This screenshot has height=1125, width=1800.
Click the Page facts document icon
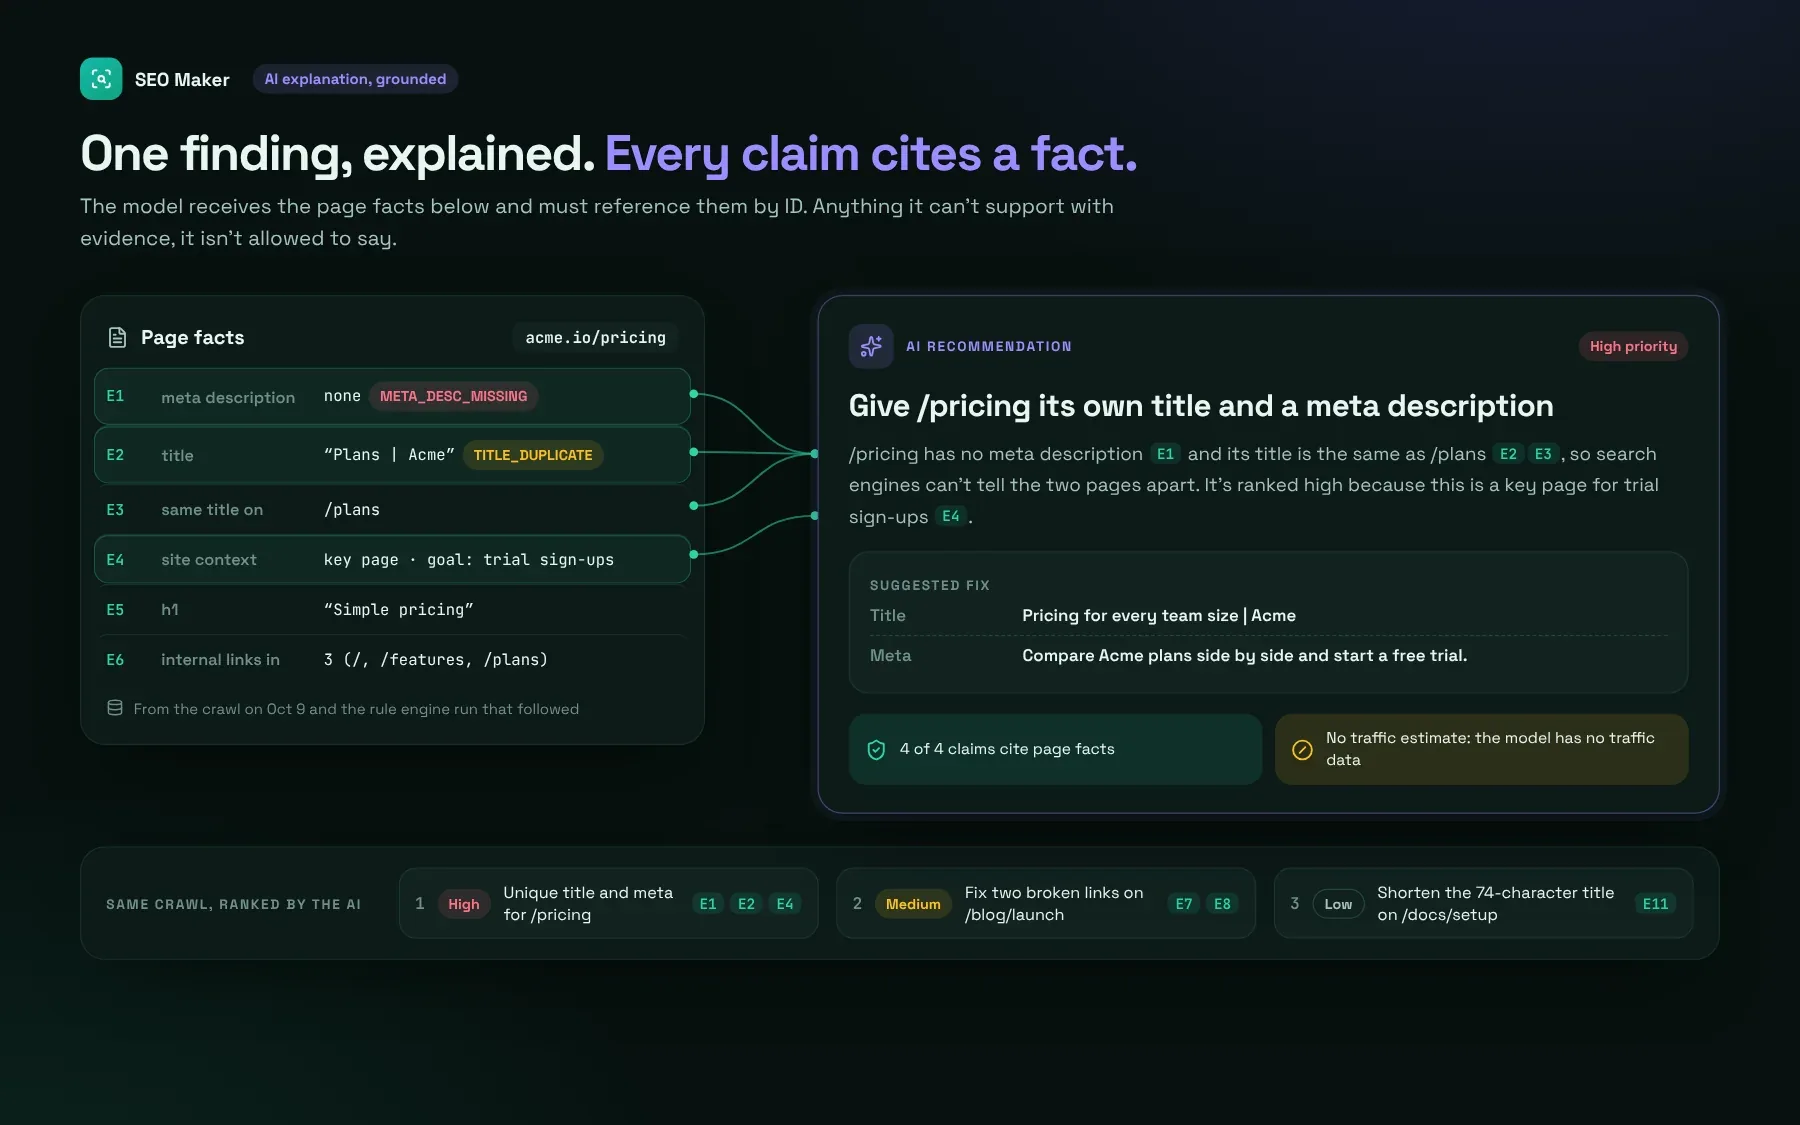[117, 338]
